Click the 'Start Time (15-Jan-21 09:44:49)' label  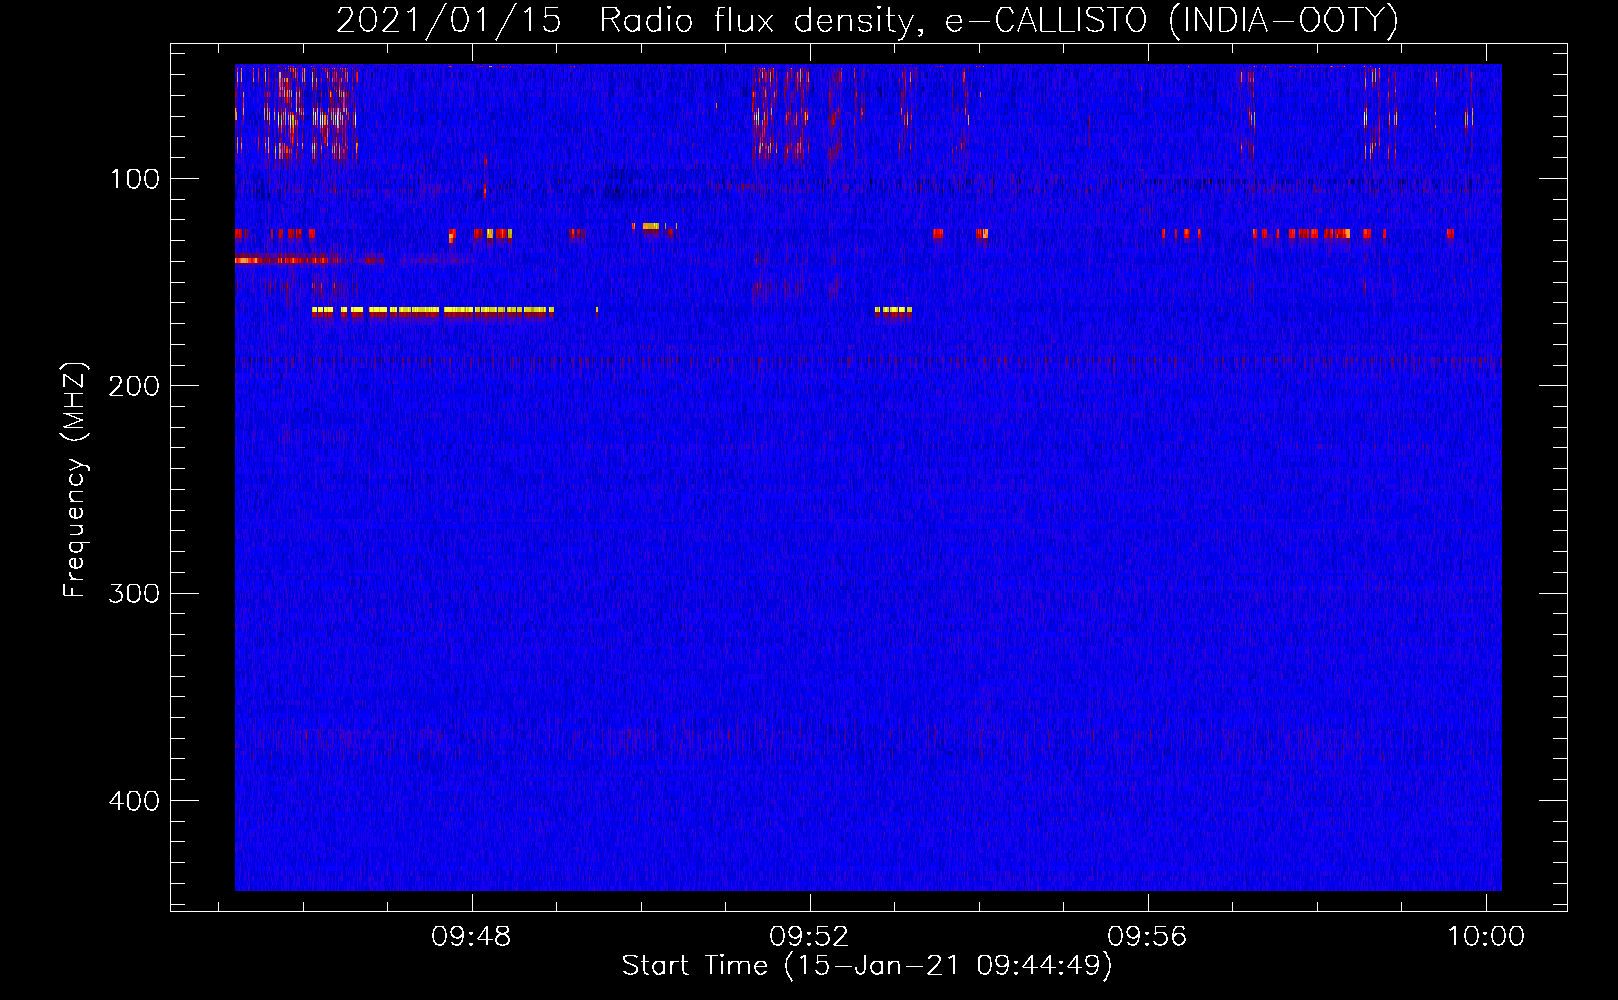867,966
